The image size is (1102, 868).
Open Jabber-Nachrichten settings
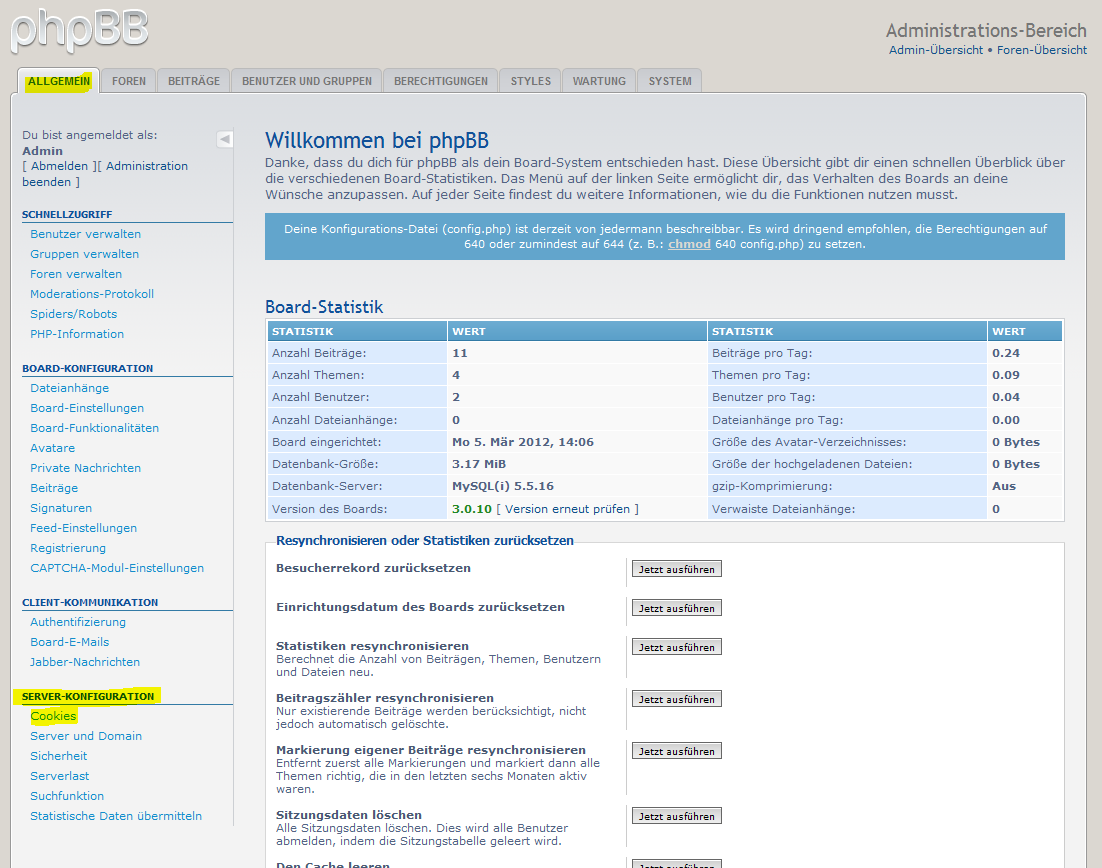pyautogui.click(x=85, y=662)
